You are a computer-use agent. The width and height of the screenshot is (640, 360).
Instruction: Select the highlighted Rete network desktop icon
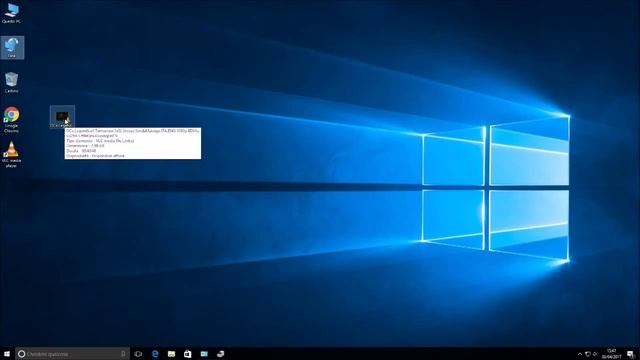click(x=12, y=48)
